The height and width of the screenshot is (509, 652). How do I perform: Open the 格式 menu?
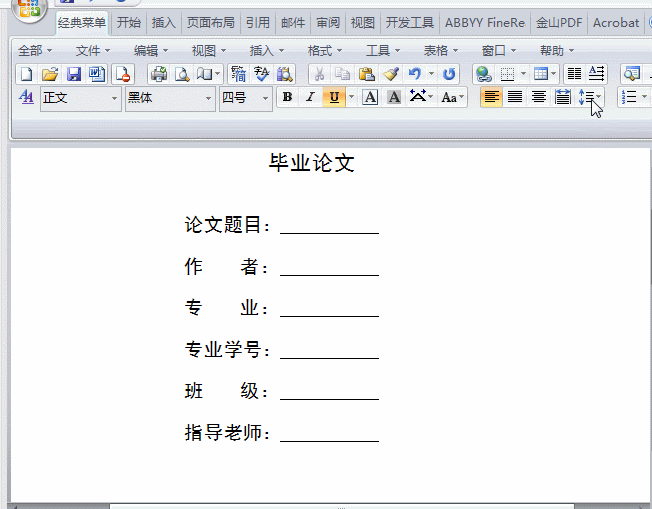(x=324, y=51)
